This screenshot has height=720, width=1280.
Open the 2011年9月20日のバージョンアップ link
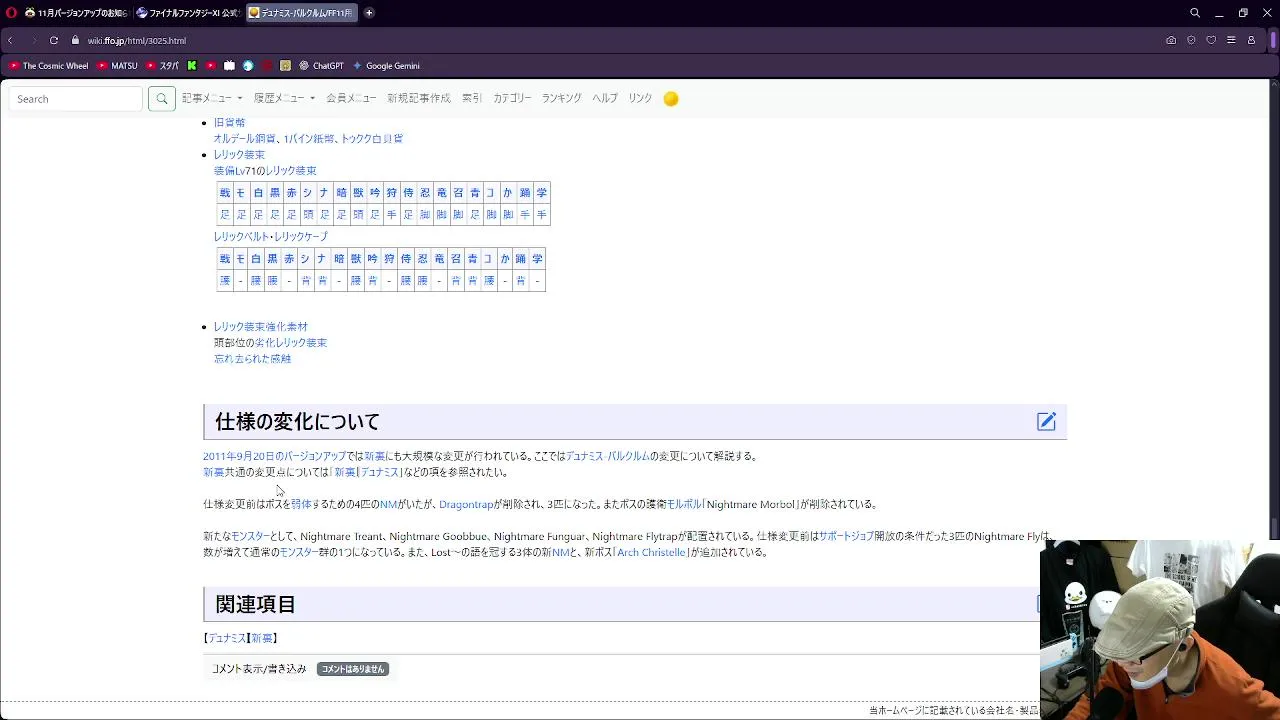(x=274, y=456)
